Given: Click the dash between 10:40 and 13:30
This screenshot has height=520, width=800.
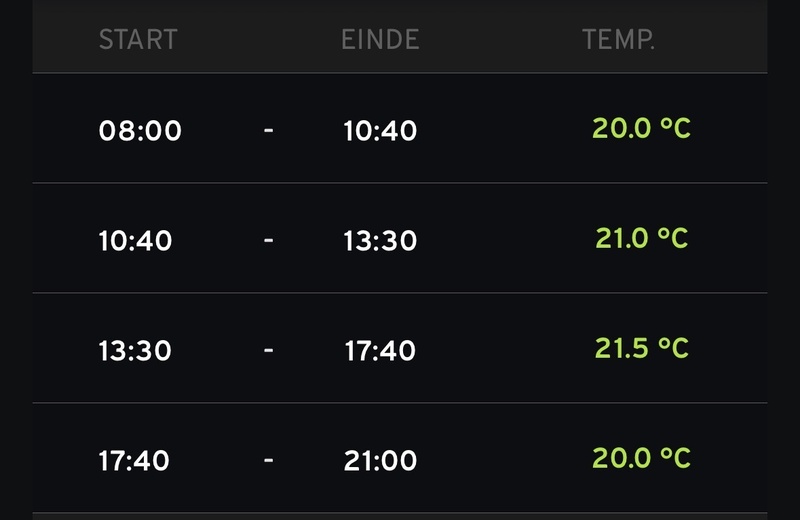Looking at the screenshot, I should coord(268,241).
